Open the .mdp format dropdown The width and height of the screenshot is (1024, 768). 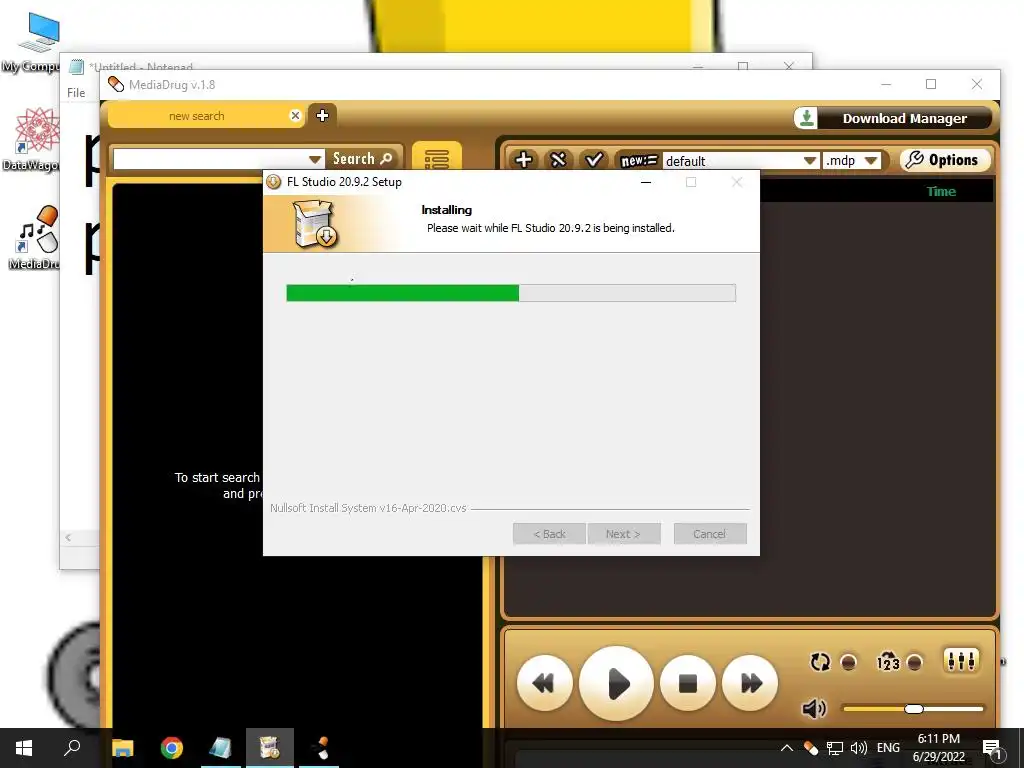pyautogui.click(x=852, y=161)
